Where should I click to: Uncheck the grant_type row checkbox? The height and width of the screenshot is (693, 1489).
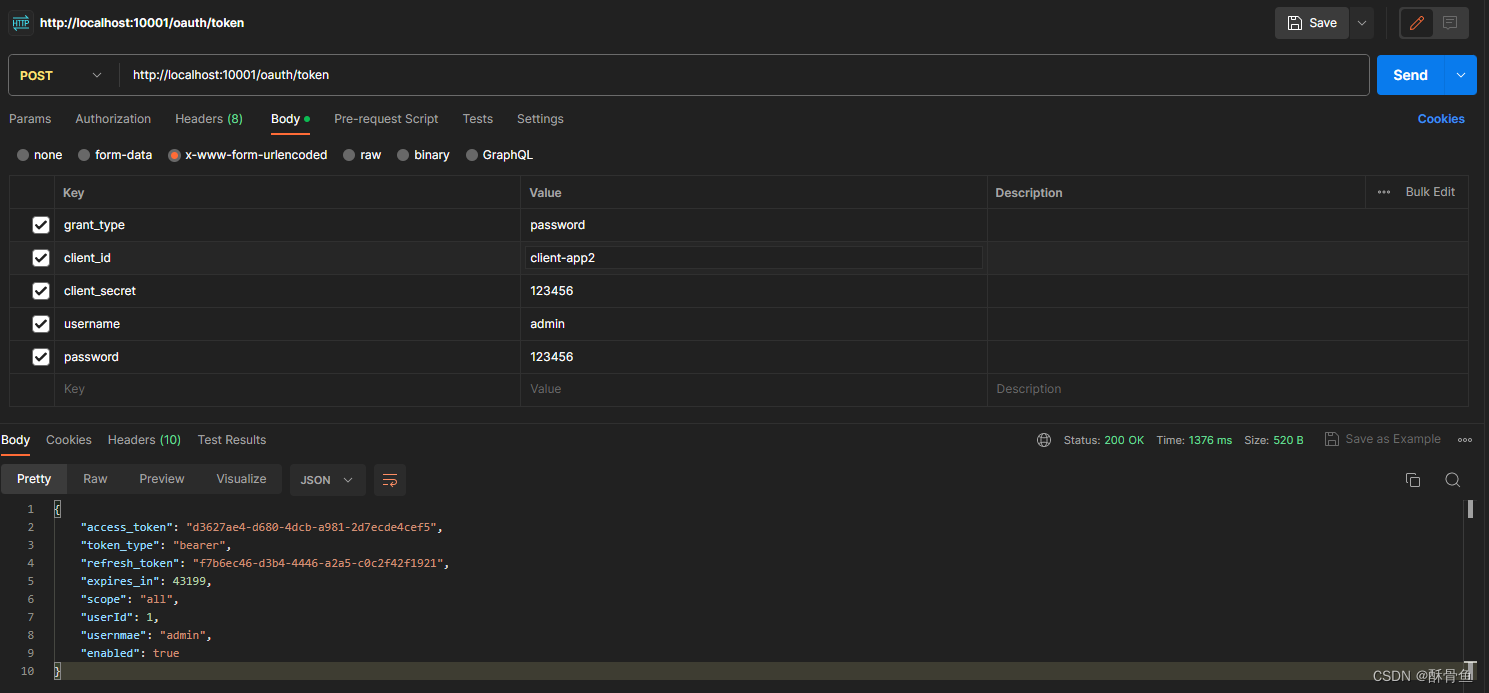click(x=41, y=225)
